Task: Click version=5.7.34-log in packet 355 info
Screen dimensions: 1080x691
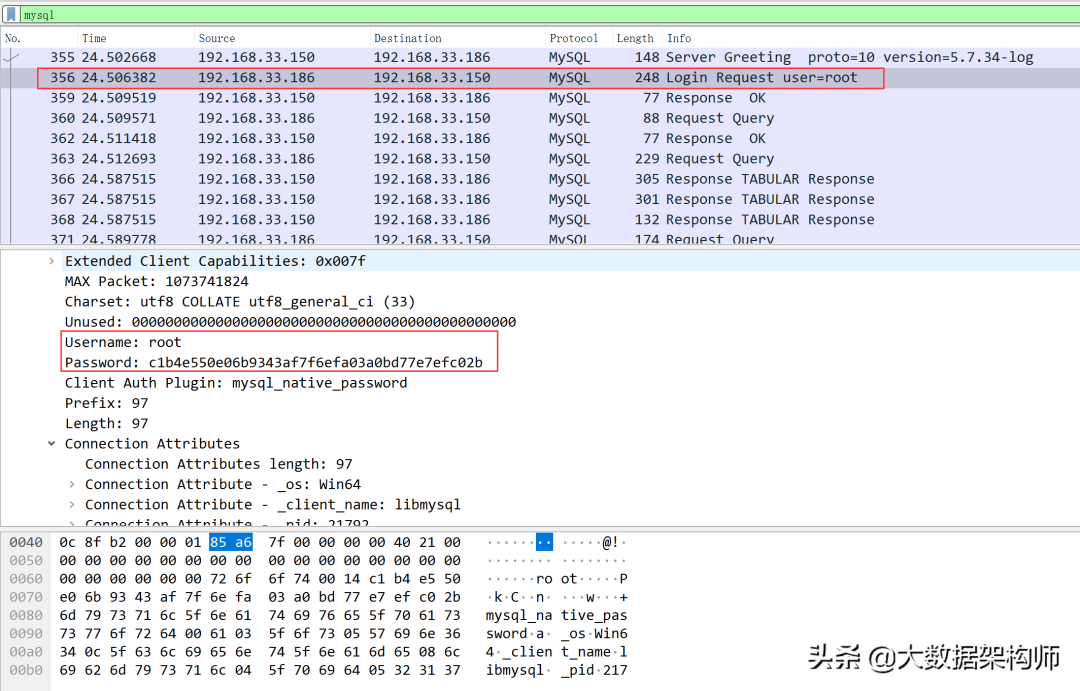Action: pyautogui.click(x=958, y=57)
